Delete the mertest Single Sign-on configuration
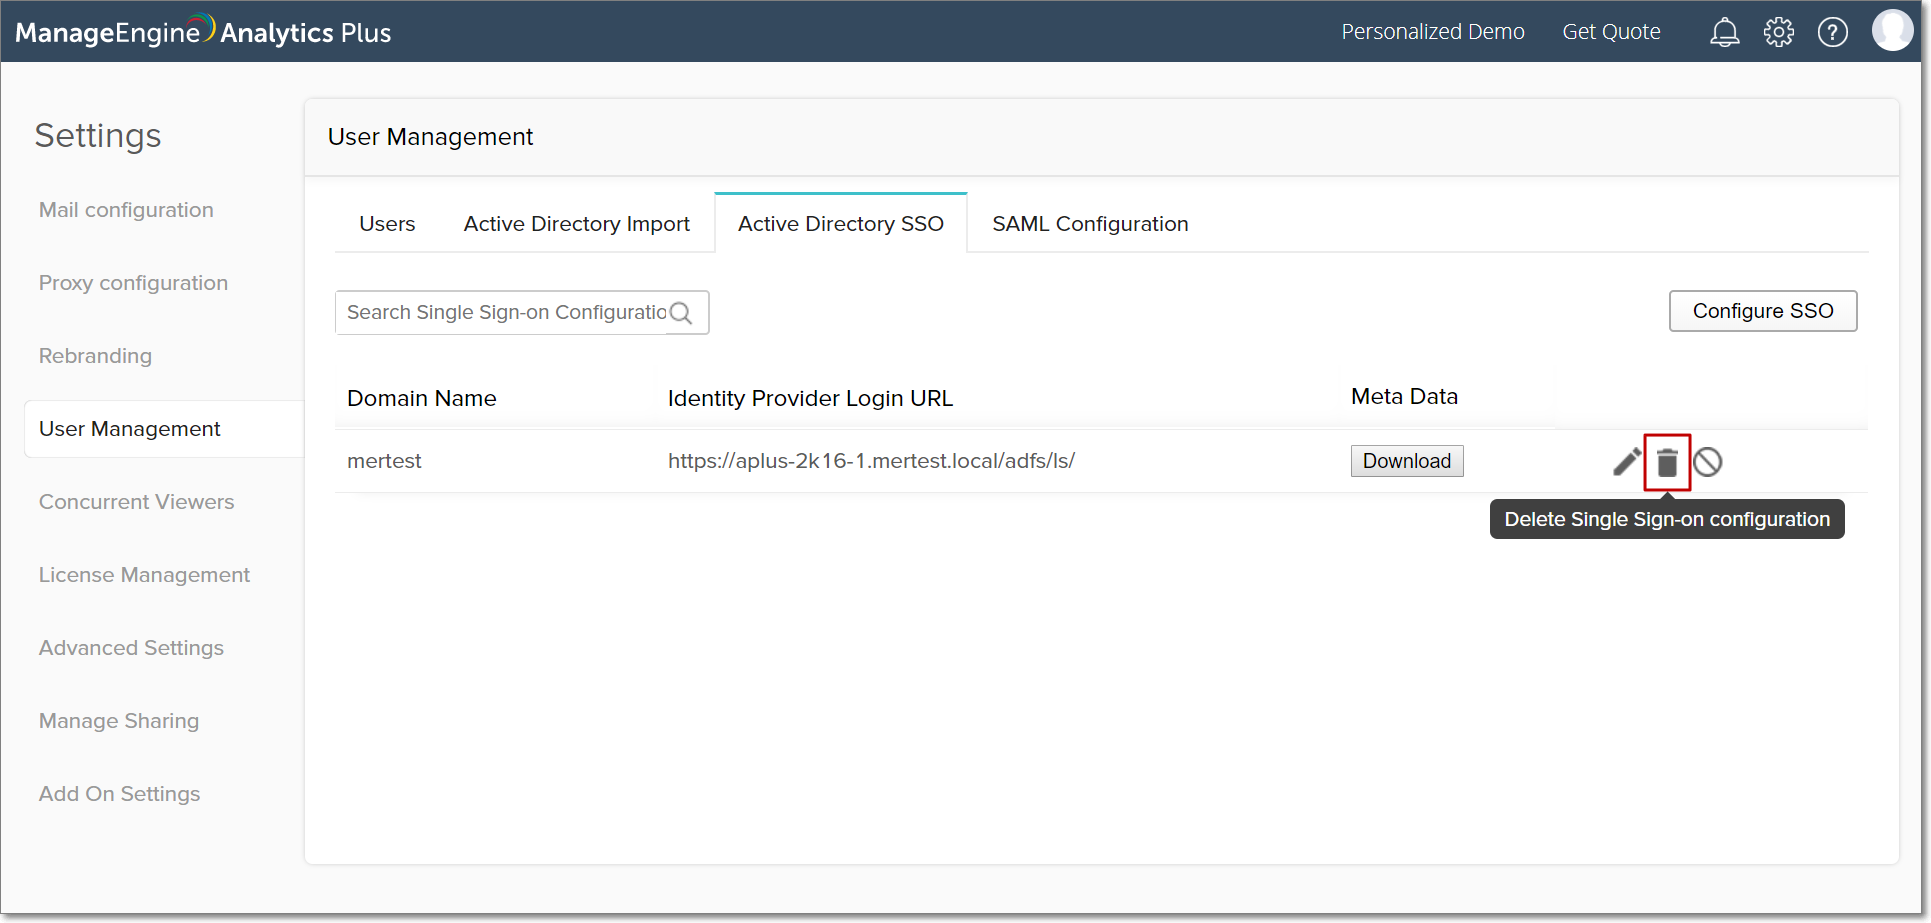The height and width of the screenshot is (923, 1931). [1667, 462]
